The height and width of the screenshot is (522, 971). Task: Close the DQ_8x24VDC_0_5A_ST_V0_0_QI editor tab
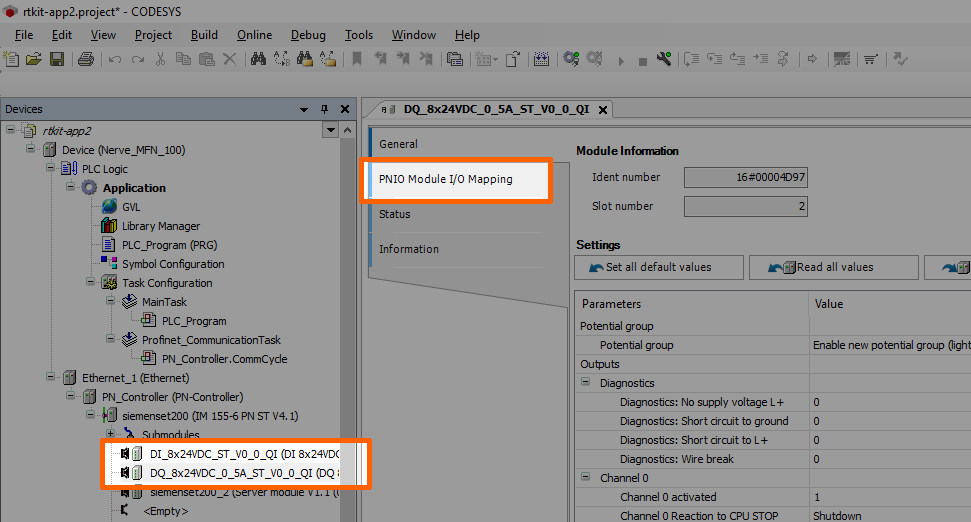tap(603, 109)
